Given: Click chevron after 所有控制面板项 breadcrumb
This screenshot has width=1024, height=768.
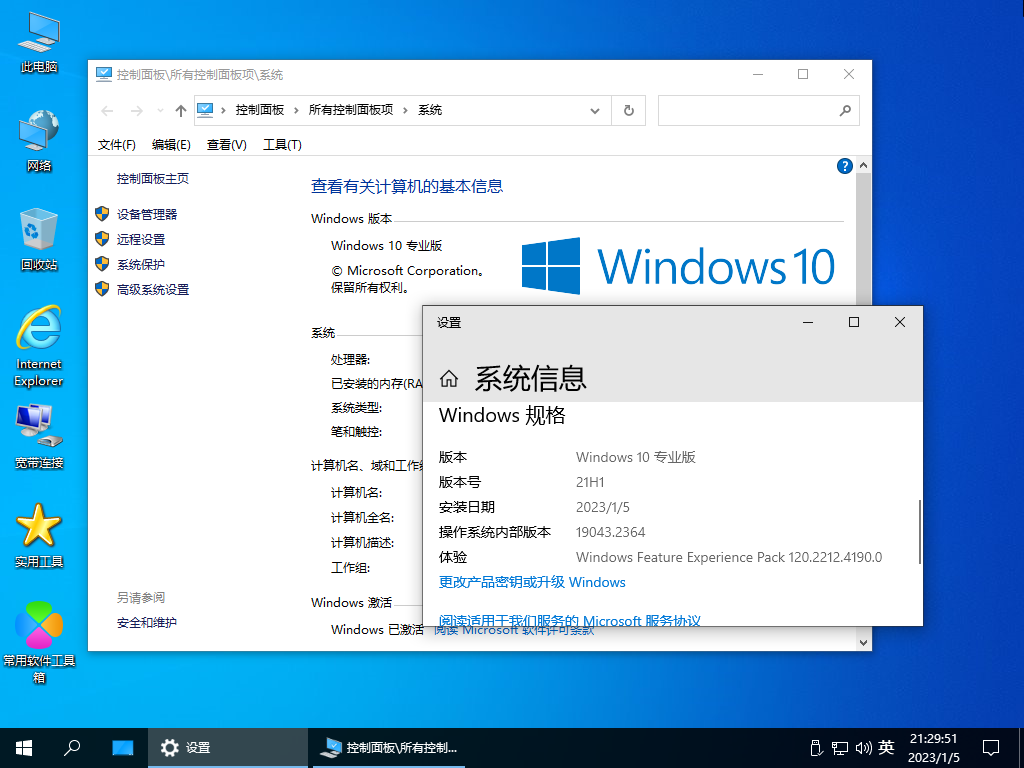Looking at the screenshot, I should click(405, 110).
